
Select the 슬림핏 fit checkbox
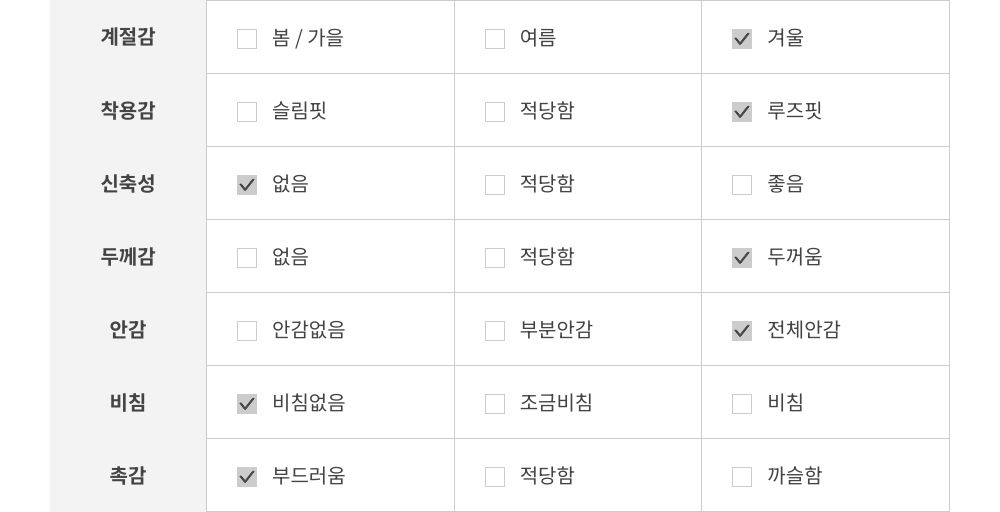click(247, 112)
